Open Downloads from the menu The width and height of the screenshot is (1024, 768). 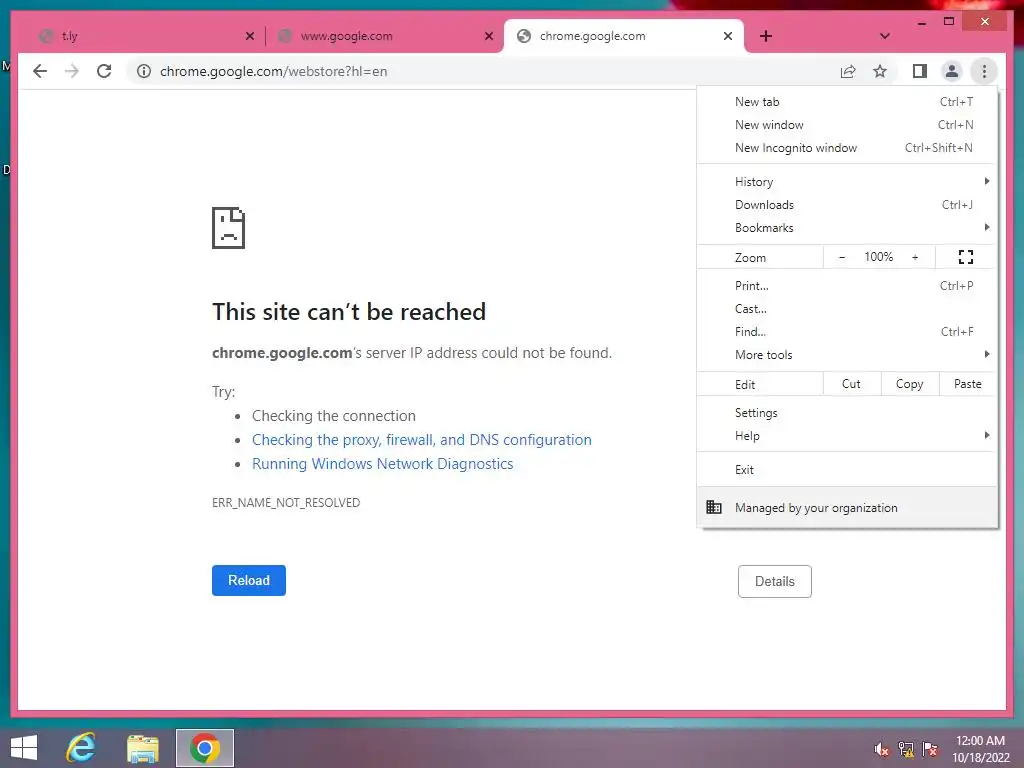(847, 204)
